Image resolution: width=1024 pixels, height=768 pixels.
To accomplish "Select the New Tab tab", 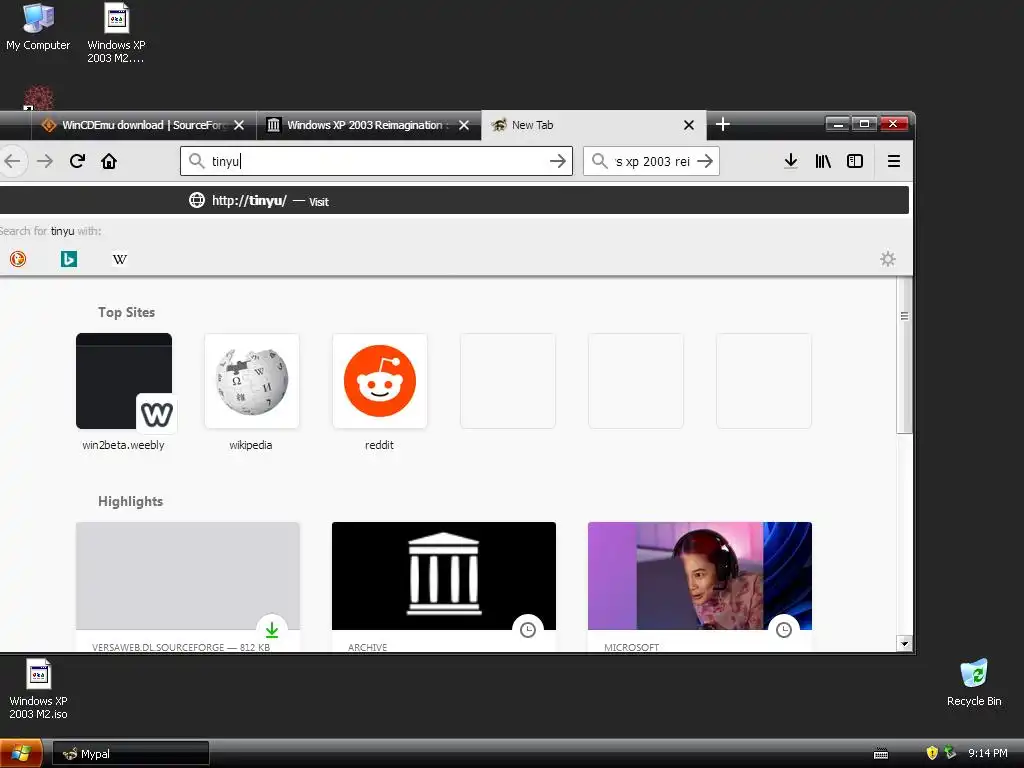I will [x=594, y=125].
